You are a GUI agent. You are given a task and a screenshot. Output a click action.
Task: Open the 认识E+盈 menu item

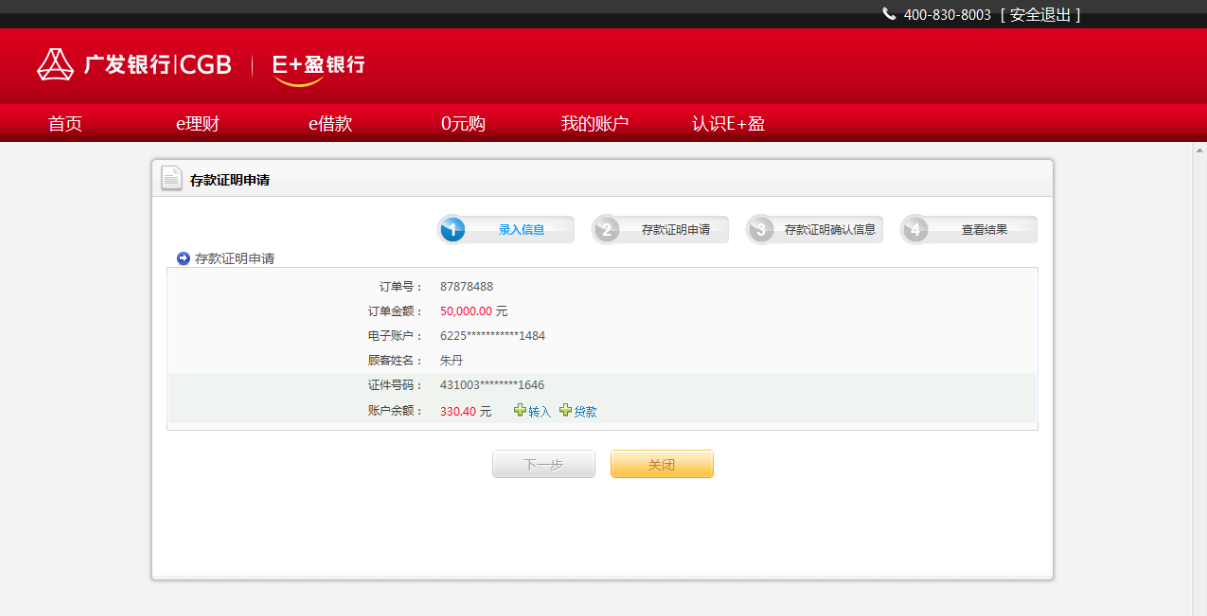tap(728, 124)
